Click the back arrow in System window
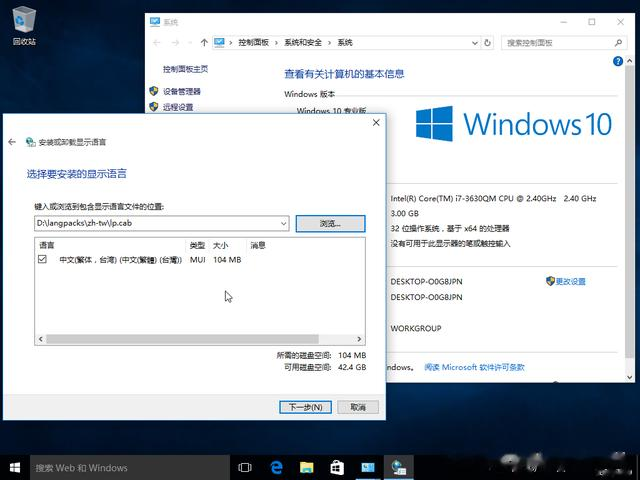The image size is (640, 480). click(x=157, y=42)
